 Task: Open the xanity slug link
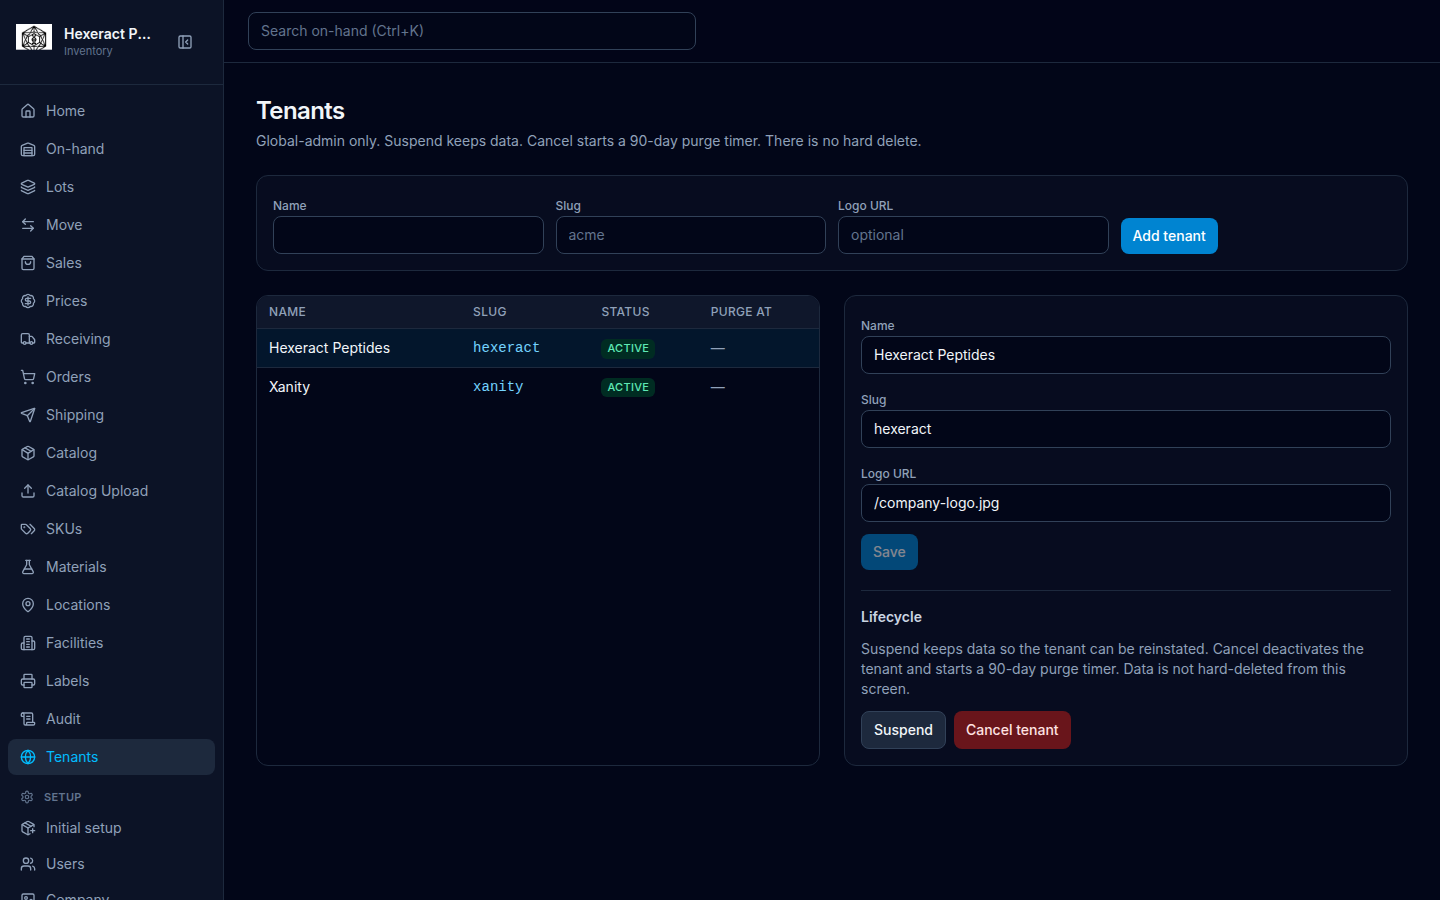[x=498, y=387]
